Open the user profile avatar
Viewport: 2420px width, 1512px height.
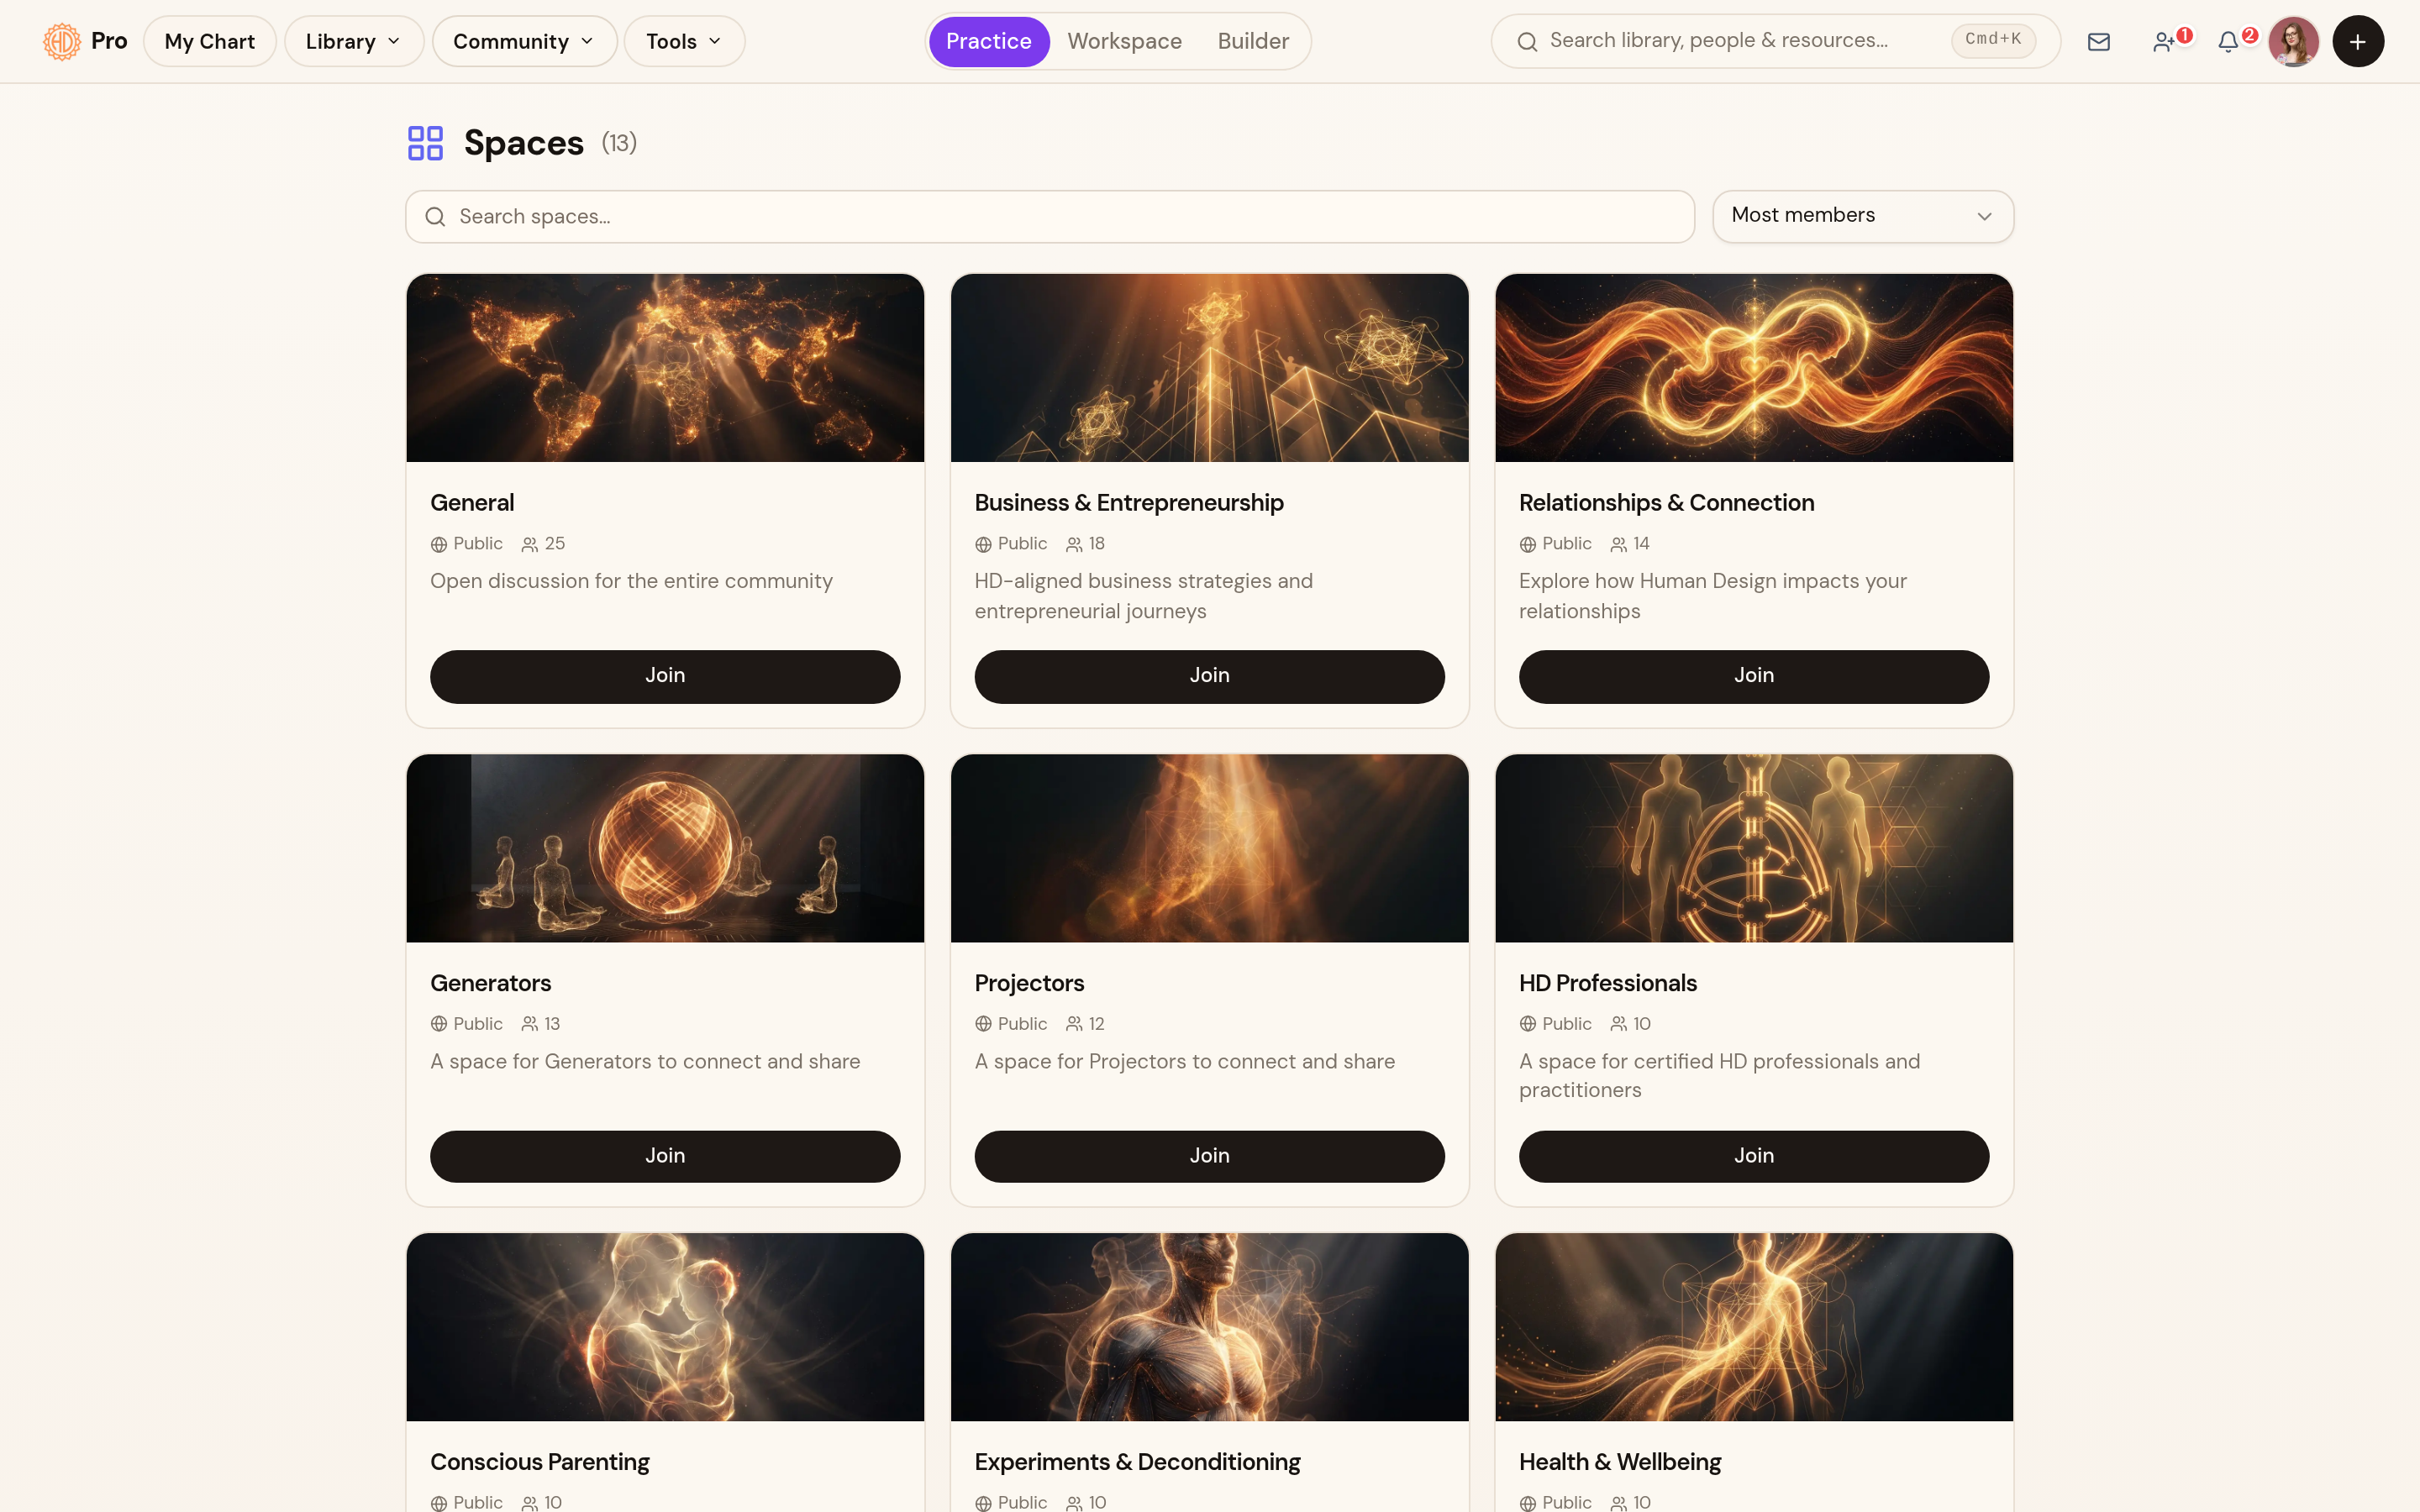tap(2293, 41)
